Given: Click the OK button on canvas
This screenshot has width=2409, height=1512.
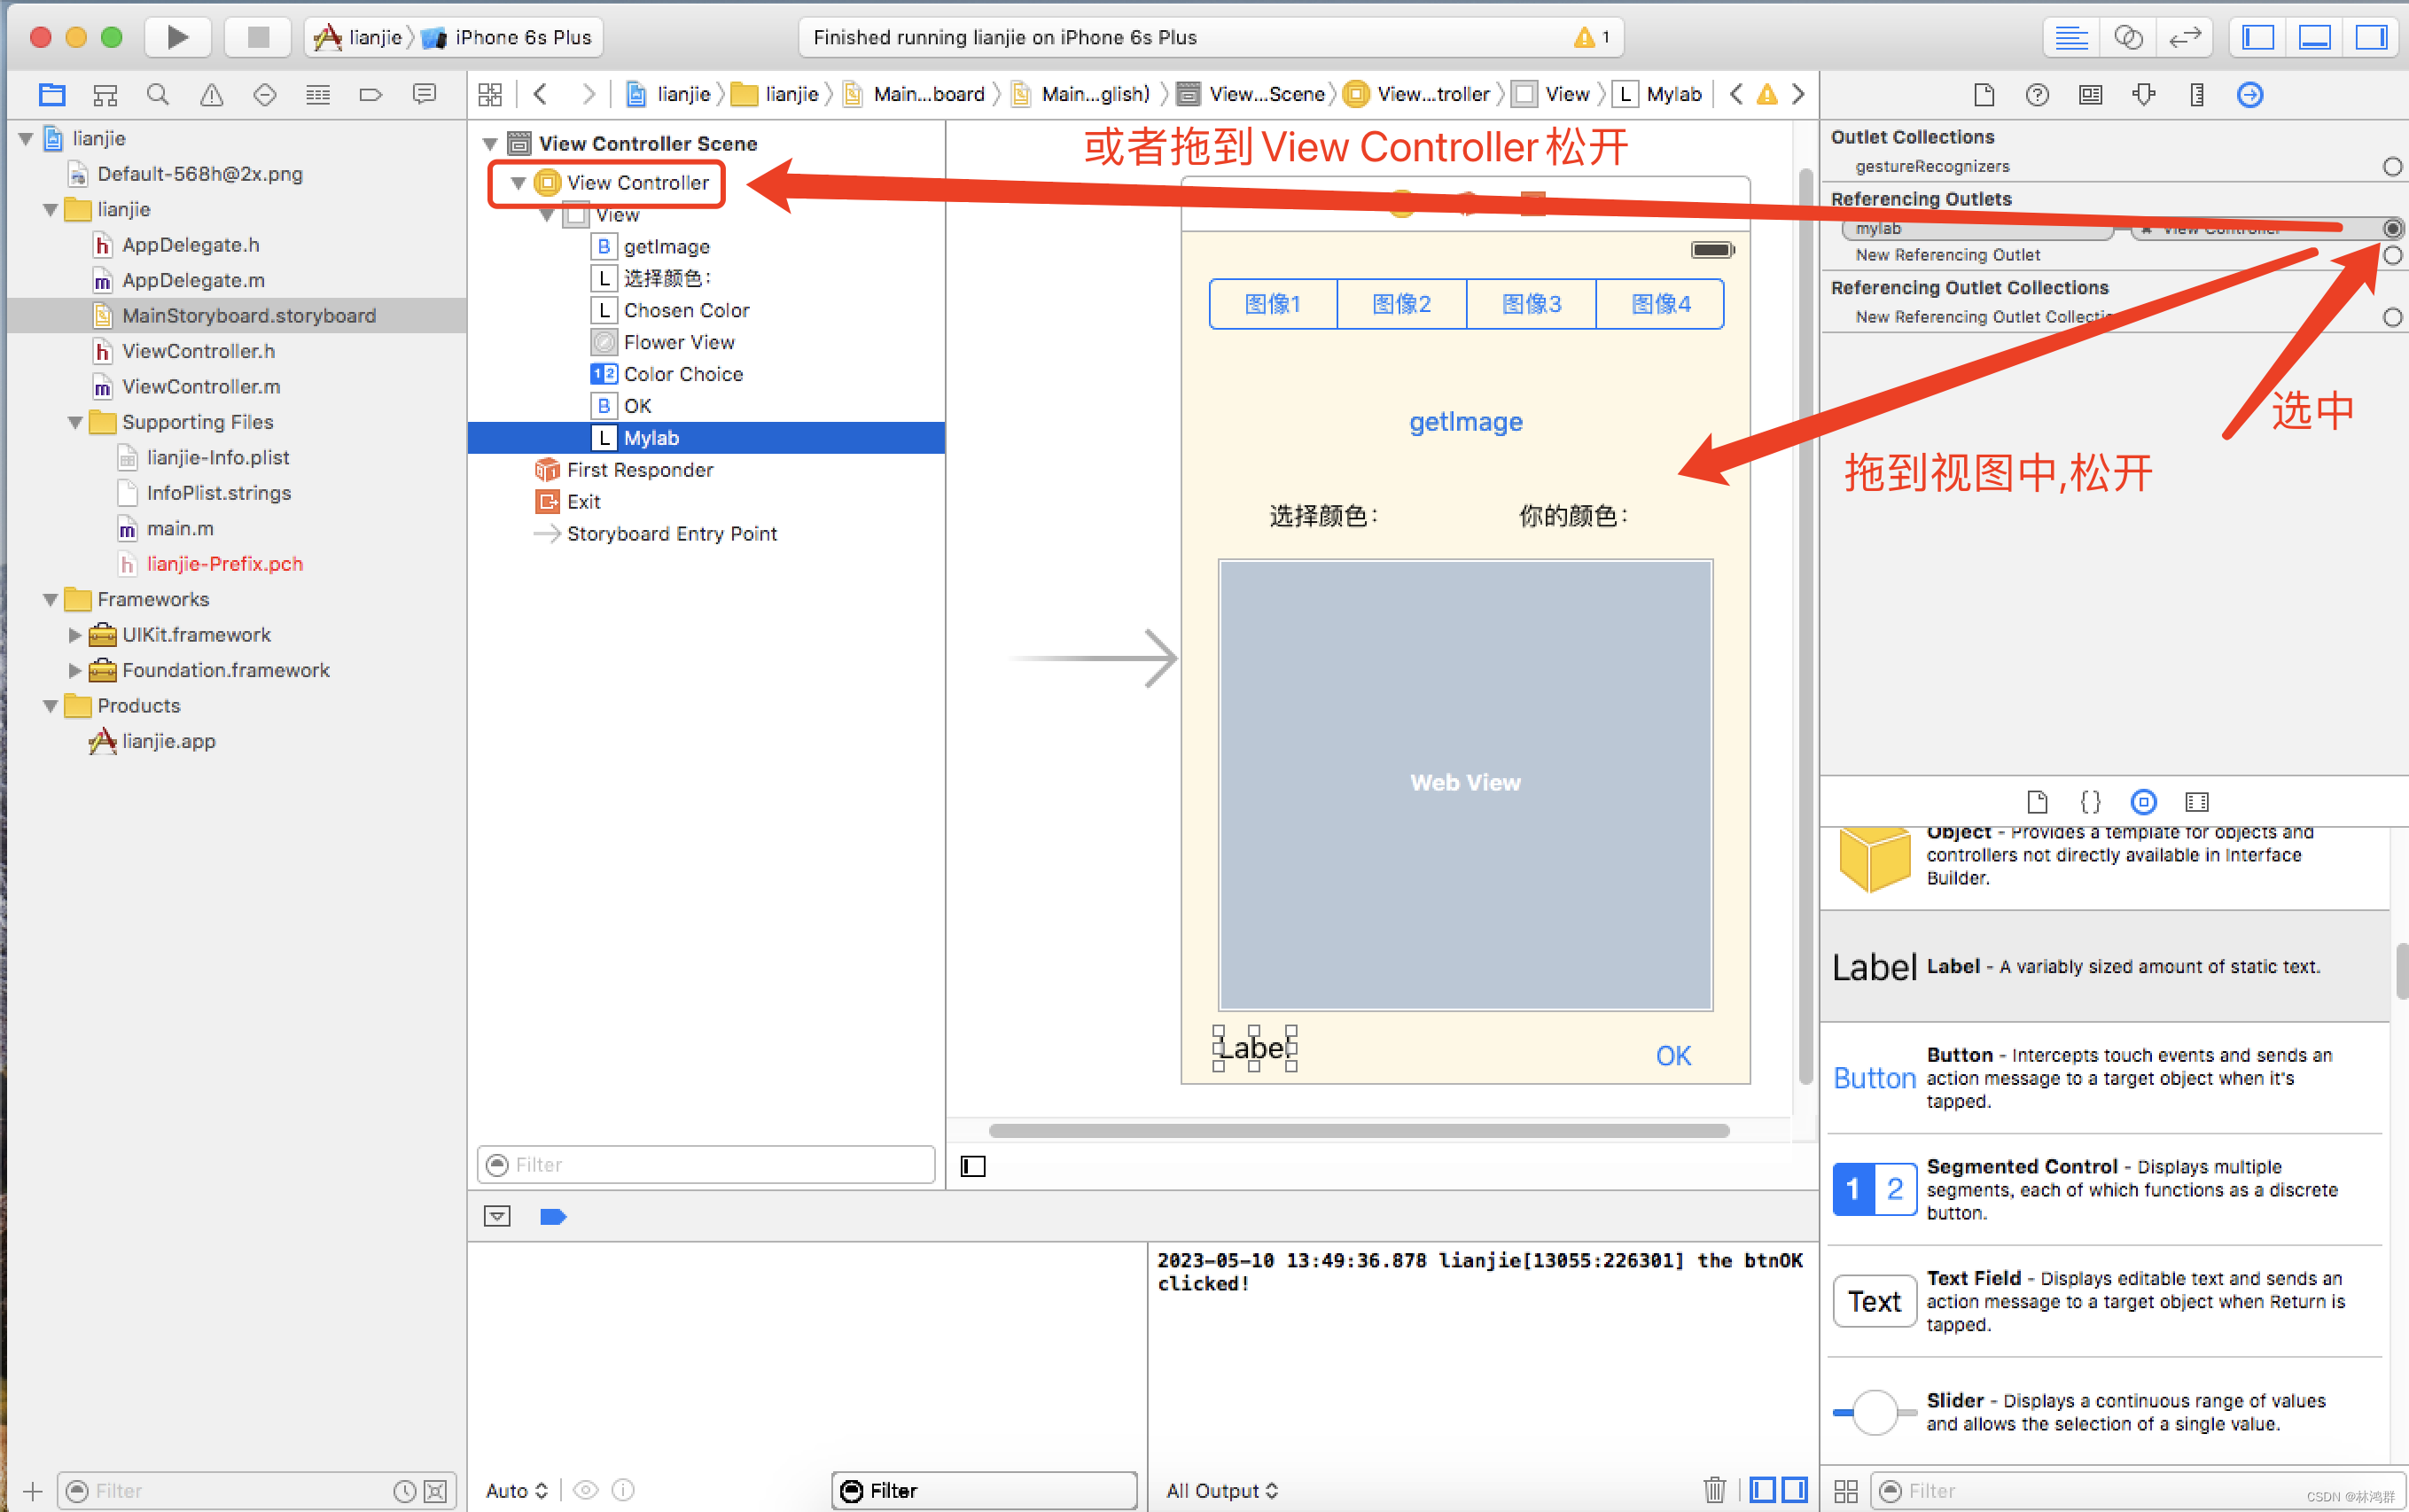Looking at the screenshot, I should (1673, 1055).
